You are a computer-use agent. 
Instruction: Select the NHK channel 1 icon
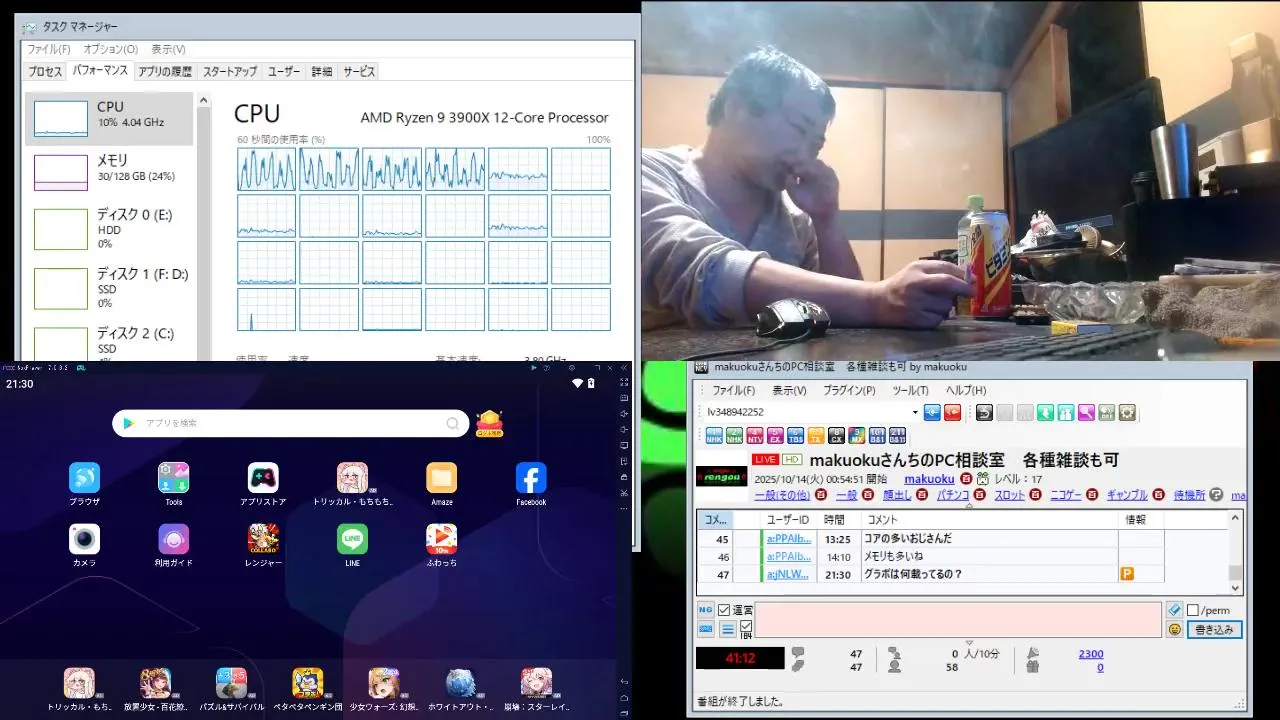714,436
